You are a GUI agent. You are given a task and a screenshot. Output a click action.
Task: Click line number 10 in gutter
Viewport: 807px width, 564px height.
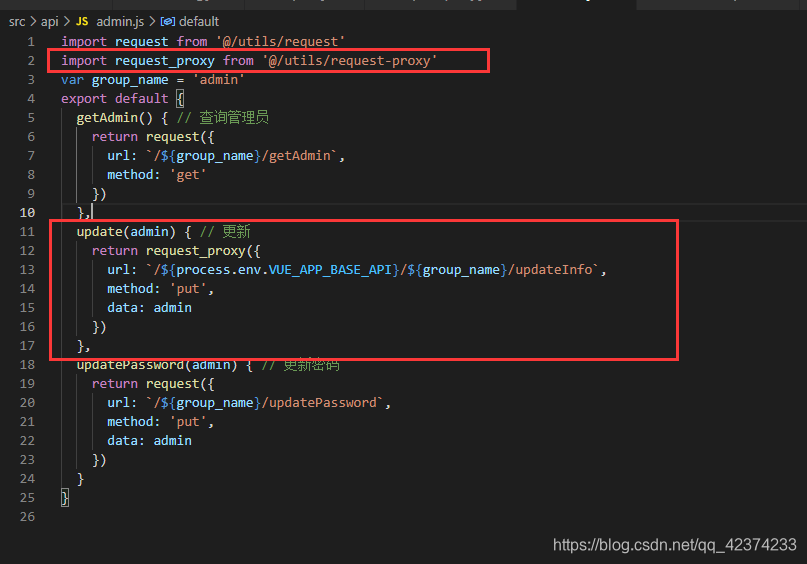click(27, 213)
